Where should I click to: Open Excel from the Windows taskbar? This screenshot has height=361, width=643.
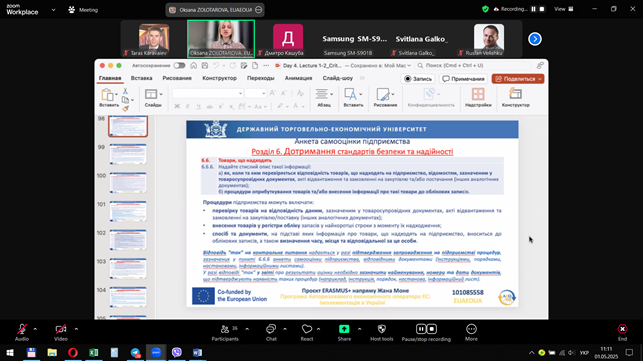point(93,352)
